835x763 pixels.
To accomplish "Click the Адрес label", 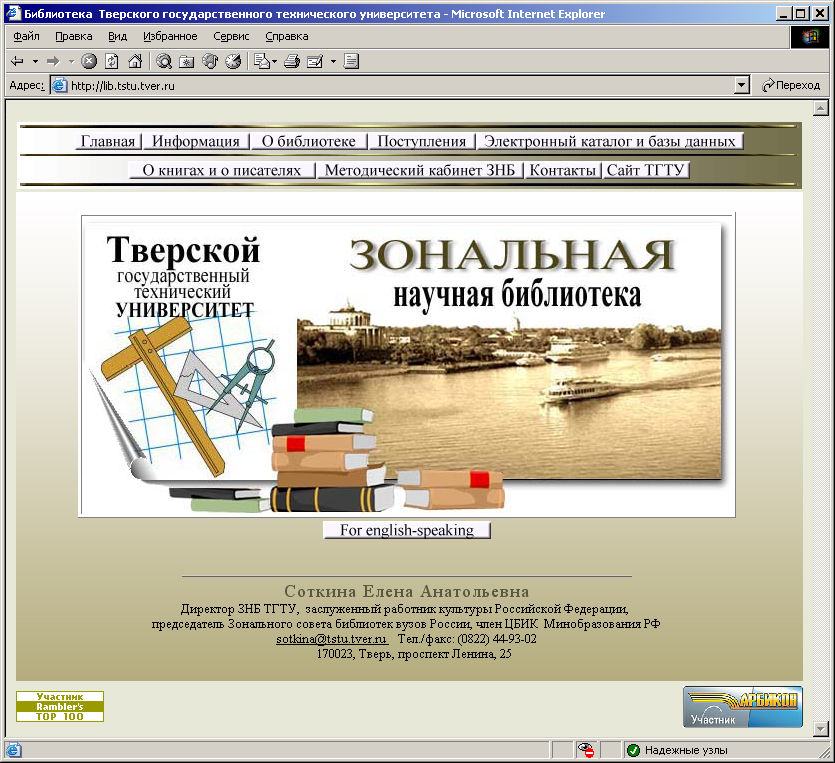I will 27,85.
